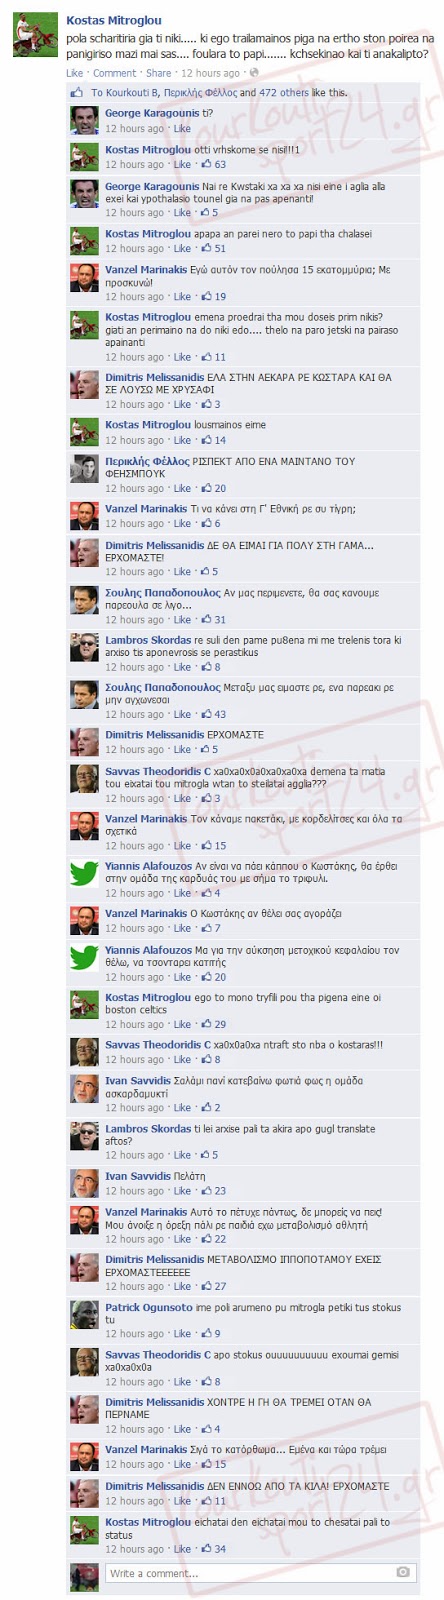444x1600 pixels.
Task: Click the audience privacy icon beside the post's timestamp
Action: pyautogui.click(x=253, y=73)
